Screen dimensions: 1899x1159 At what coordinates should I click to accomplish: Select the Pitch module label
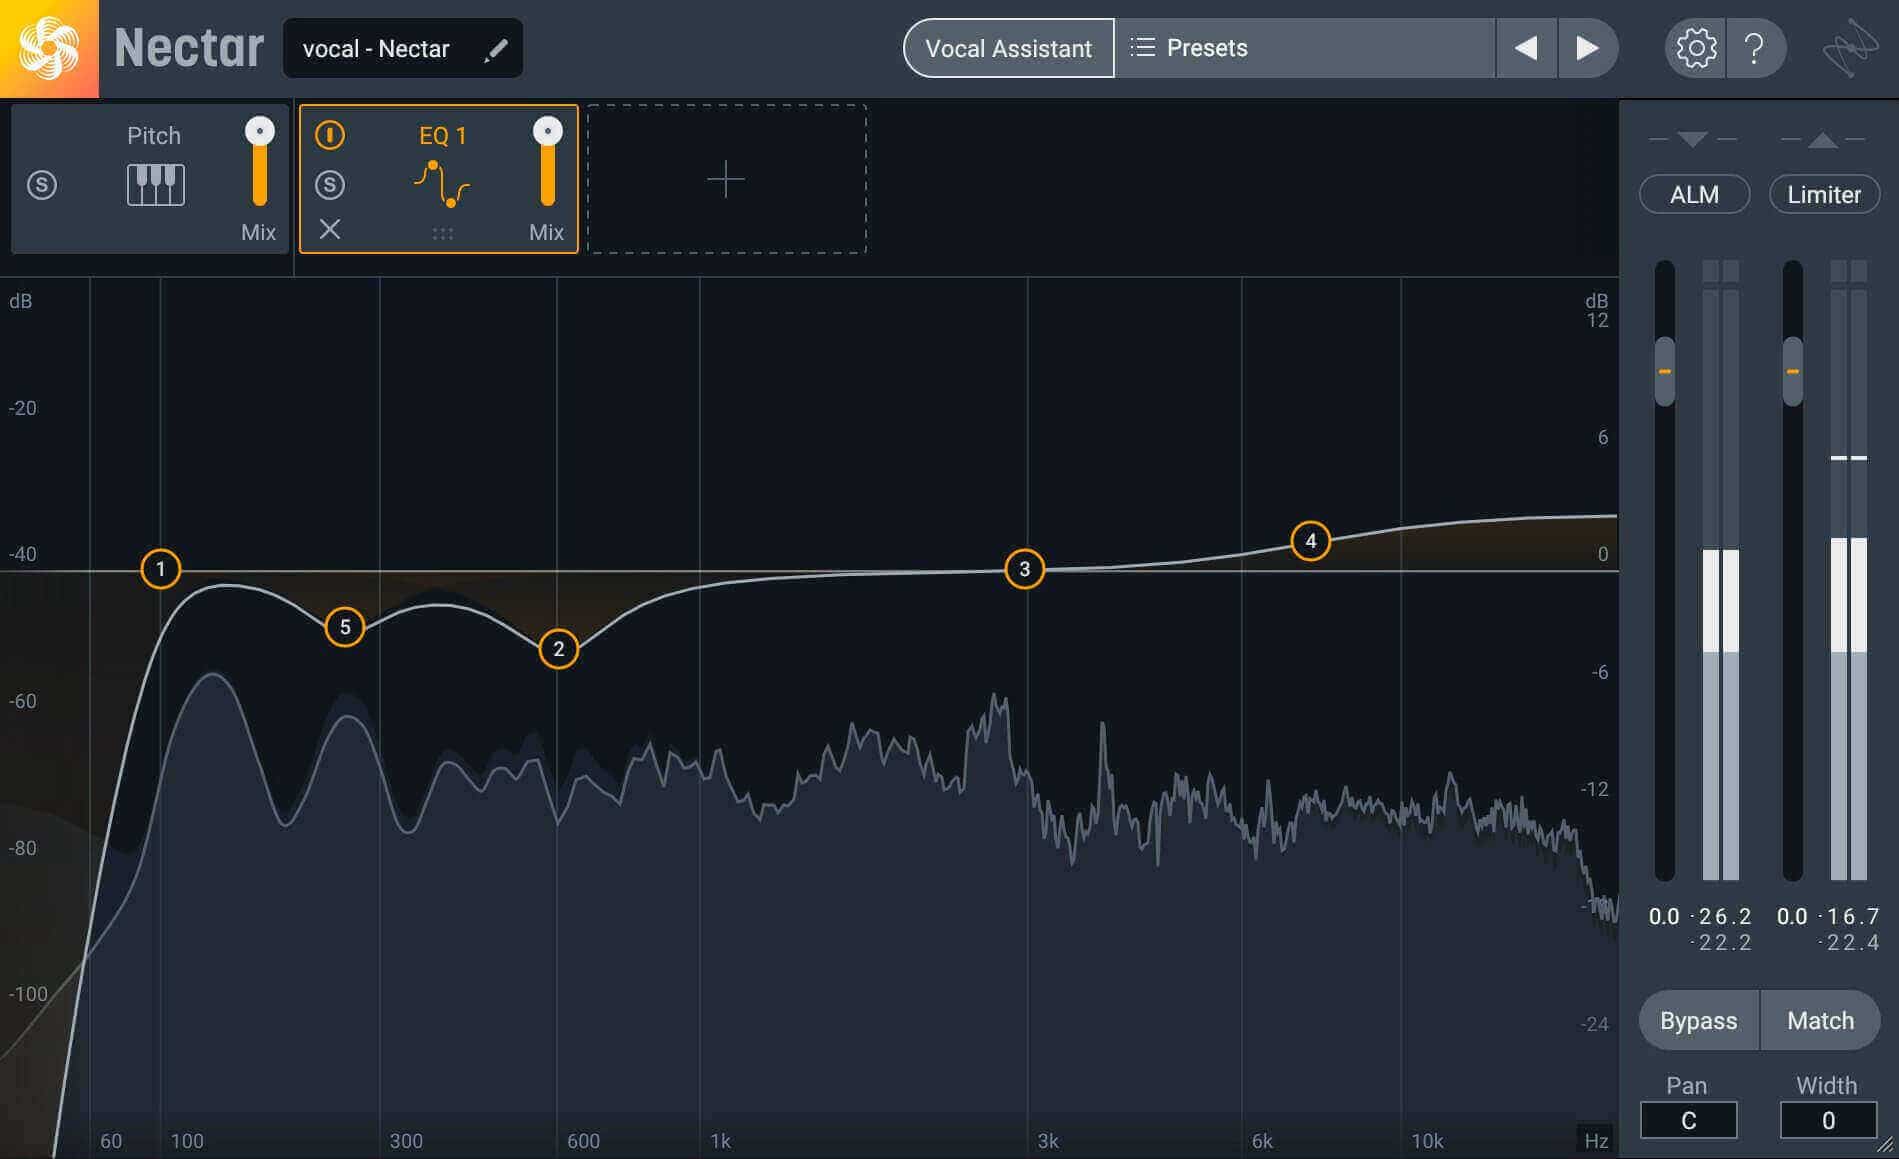pyautogui.click(x=154, y=135)
